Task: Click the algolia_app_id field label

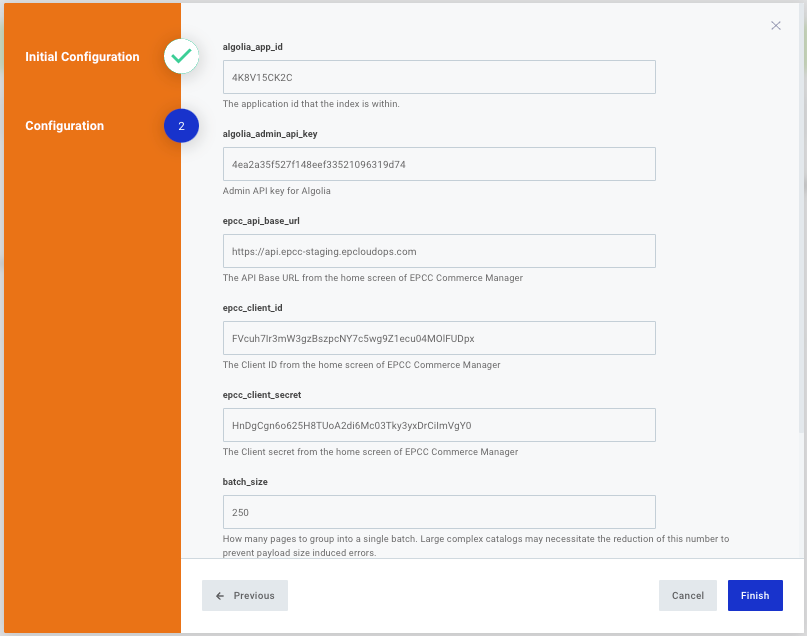Action: tap(254, 46)
